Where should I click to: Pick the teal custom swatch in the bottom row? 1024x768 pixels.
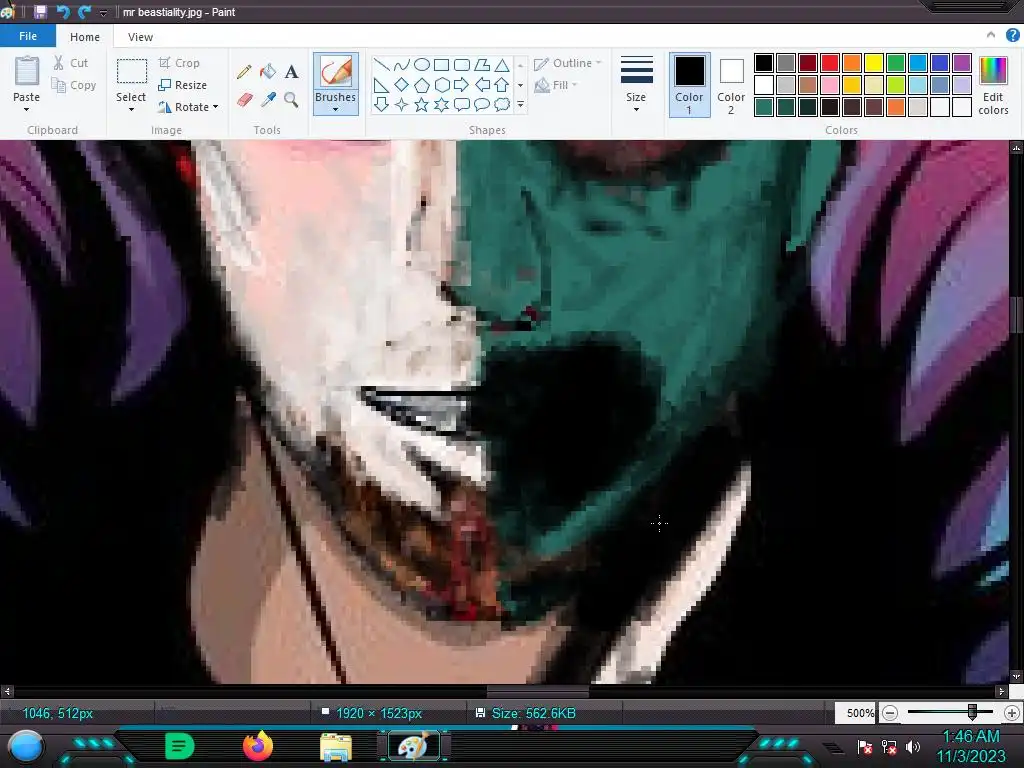point(764,106)
